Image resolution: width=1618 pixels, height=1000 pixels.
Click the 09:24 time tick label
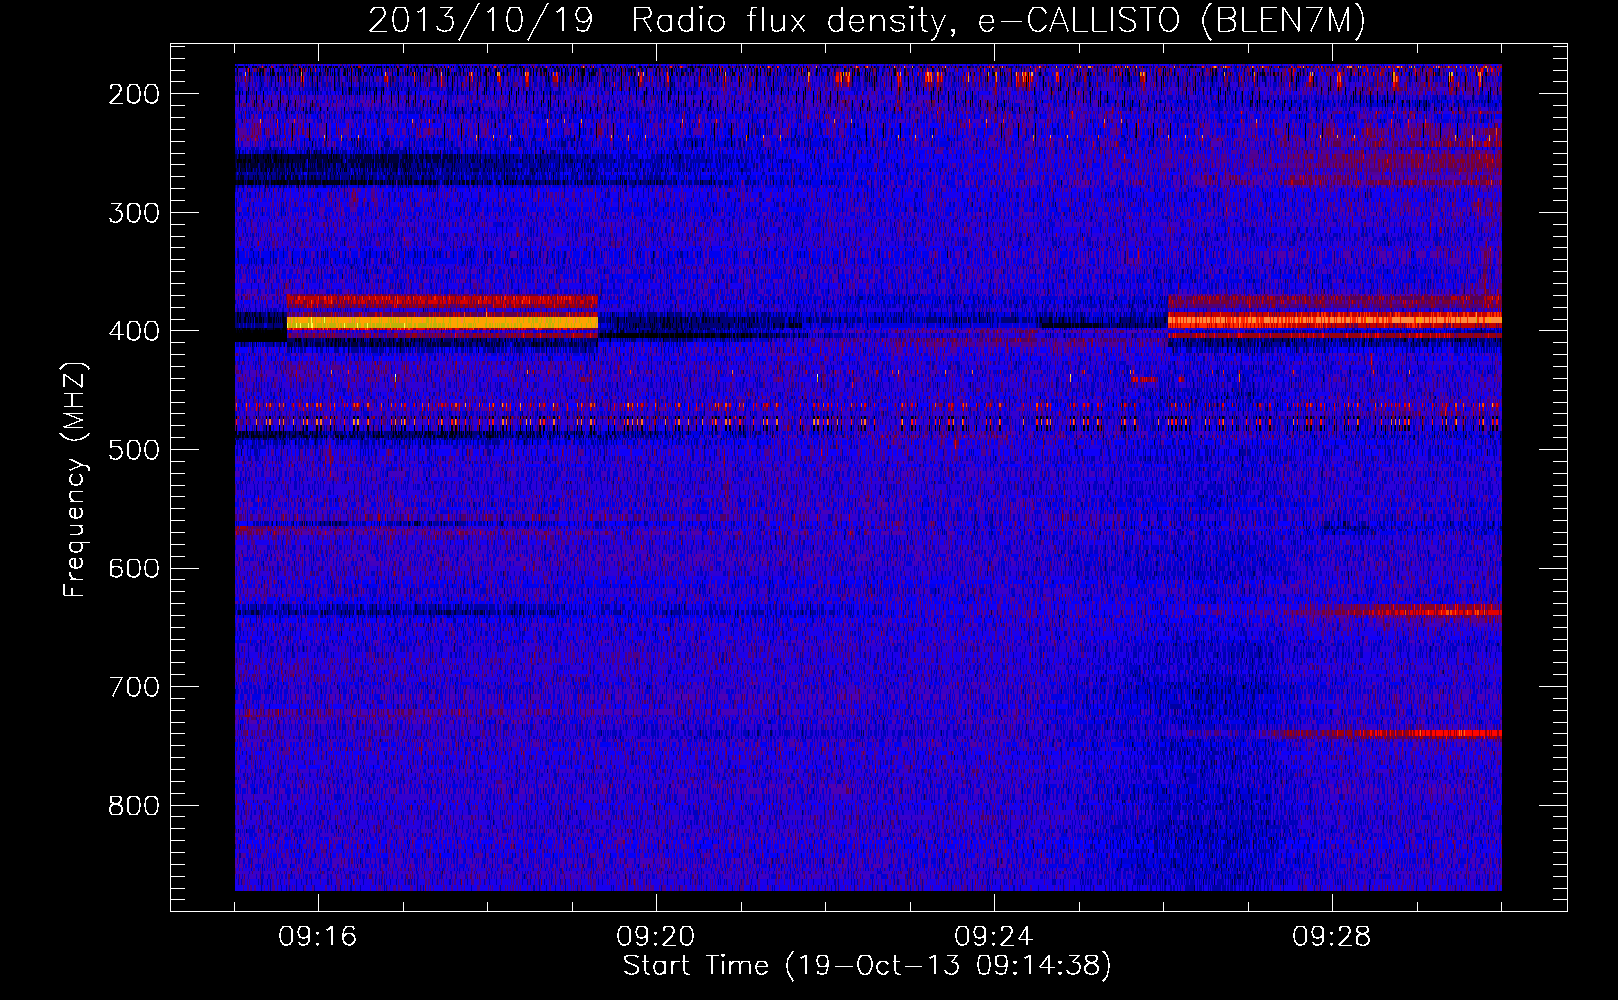[994, 937]
